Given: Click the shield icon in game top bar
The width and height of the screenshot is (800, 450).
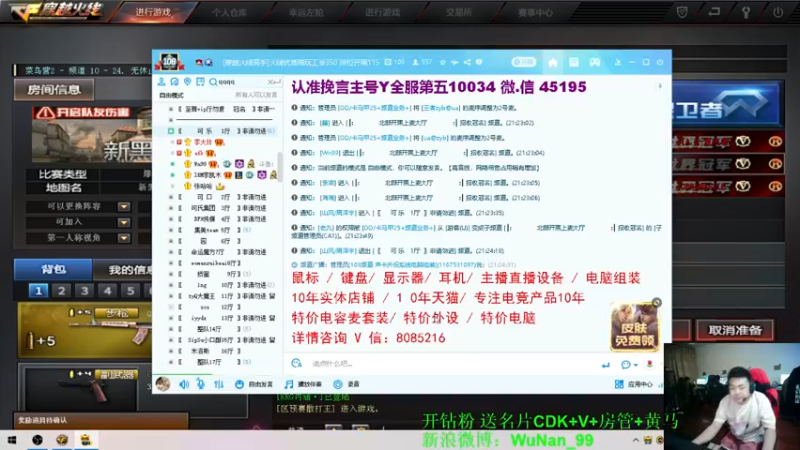Looking at the screenshot, I should coord(682,12).
